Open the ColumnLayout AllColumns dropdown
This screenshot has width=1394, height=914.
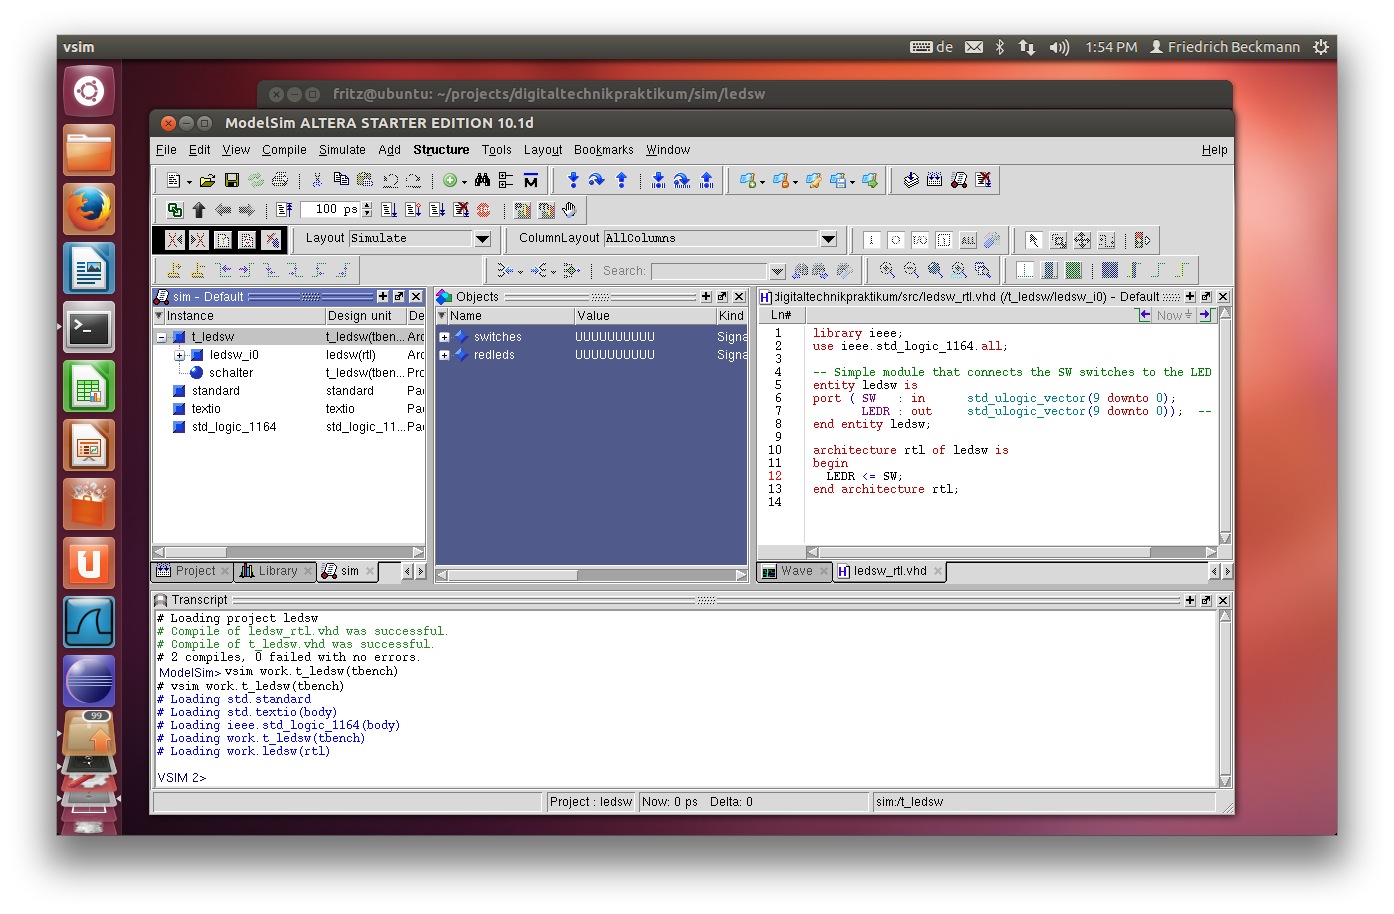click(x=828, y=239)
